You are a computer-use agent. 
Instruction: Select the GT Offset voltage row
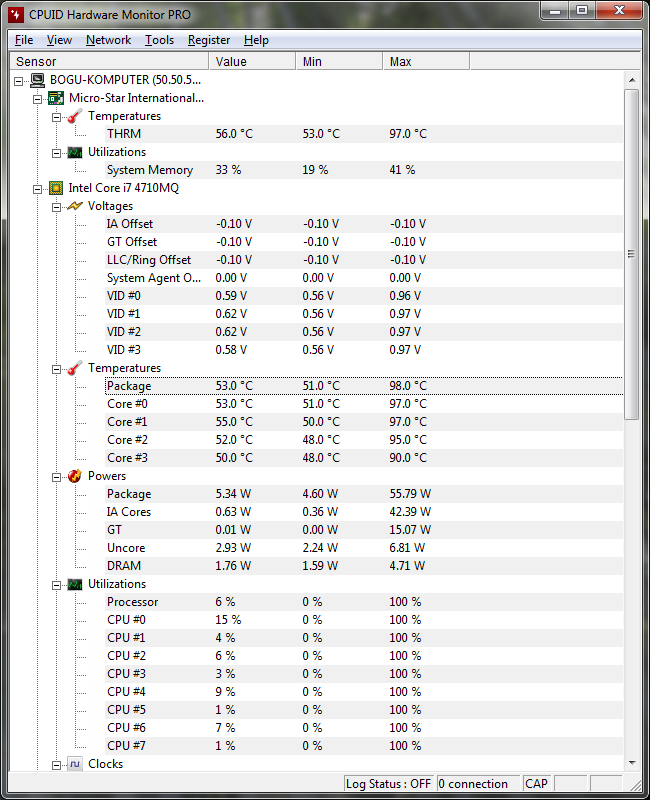coord(364,242)
